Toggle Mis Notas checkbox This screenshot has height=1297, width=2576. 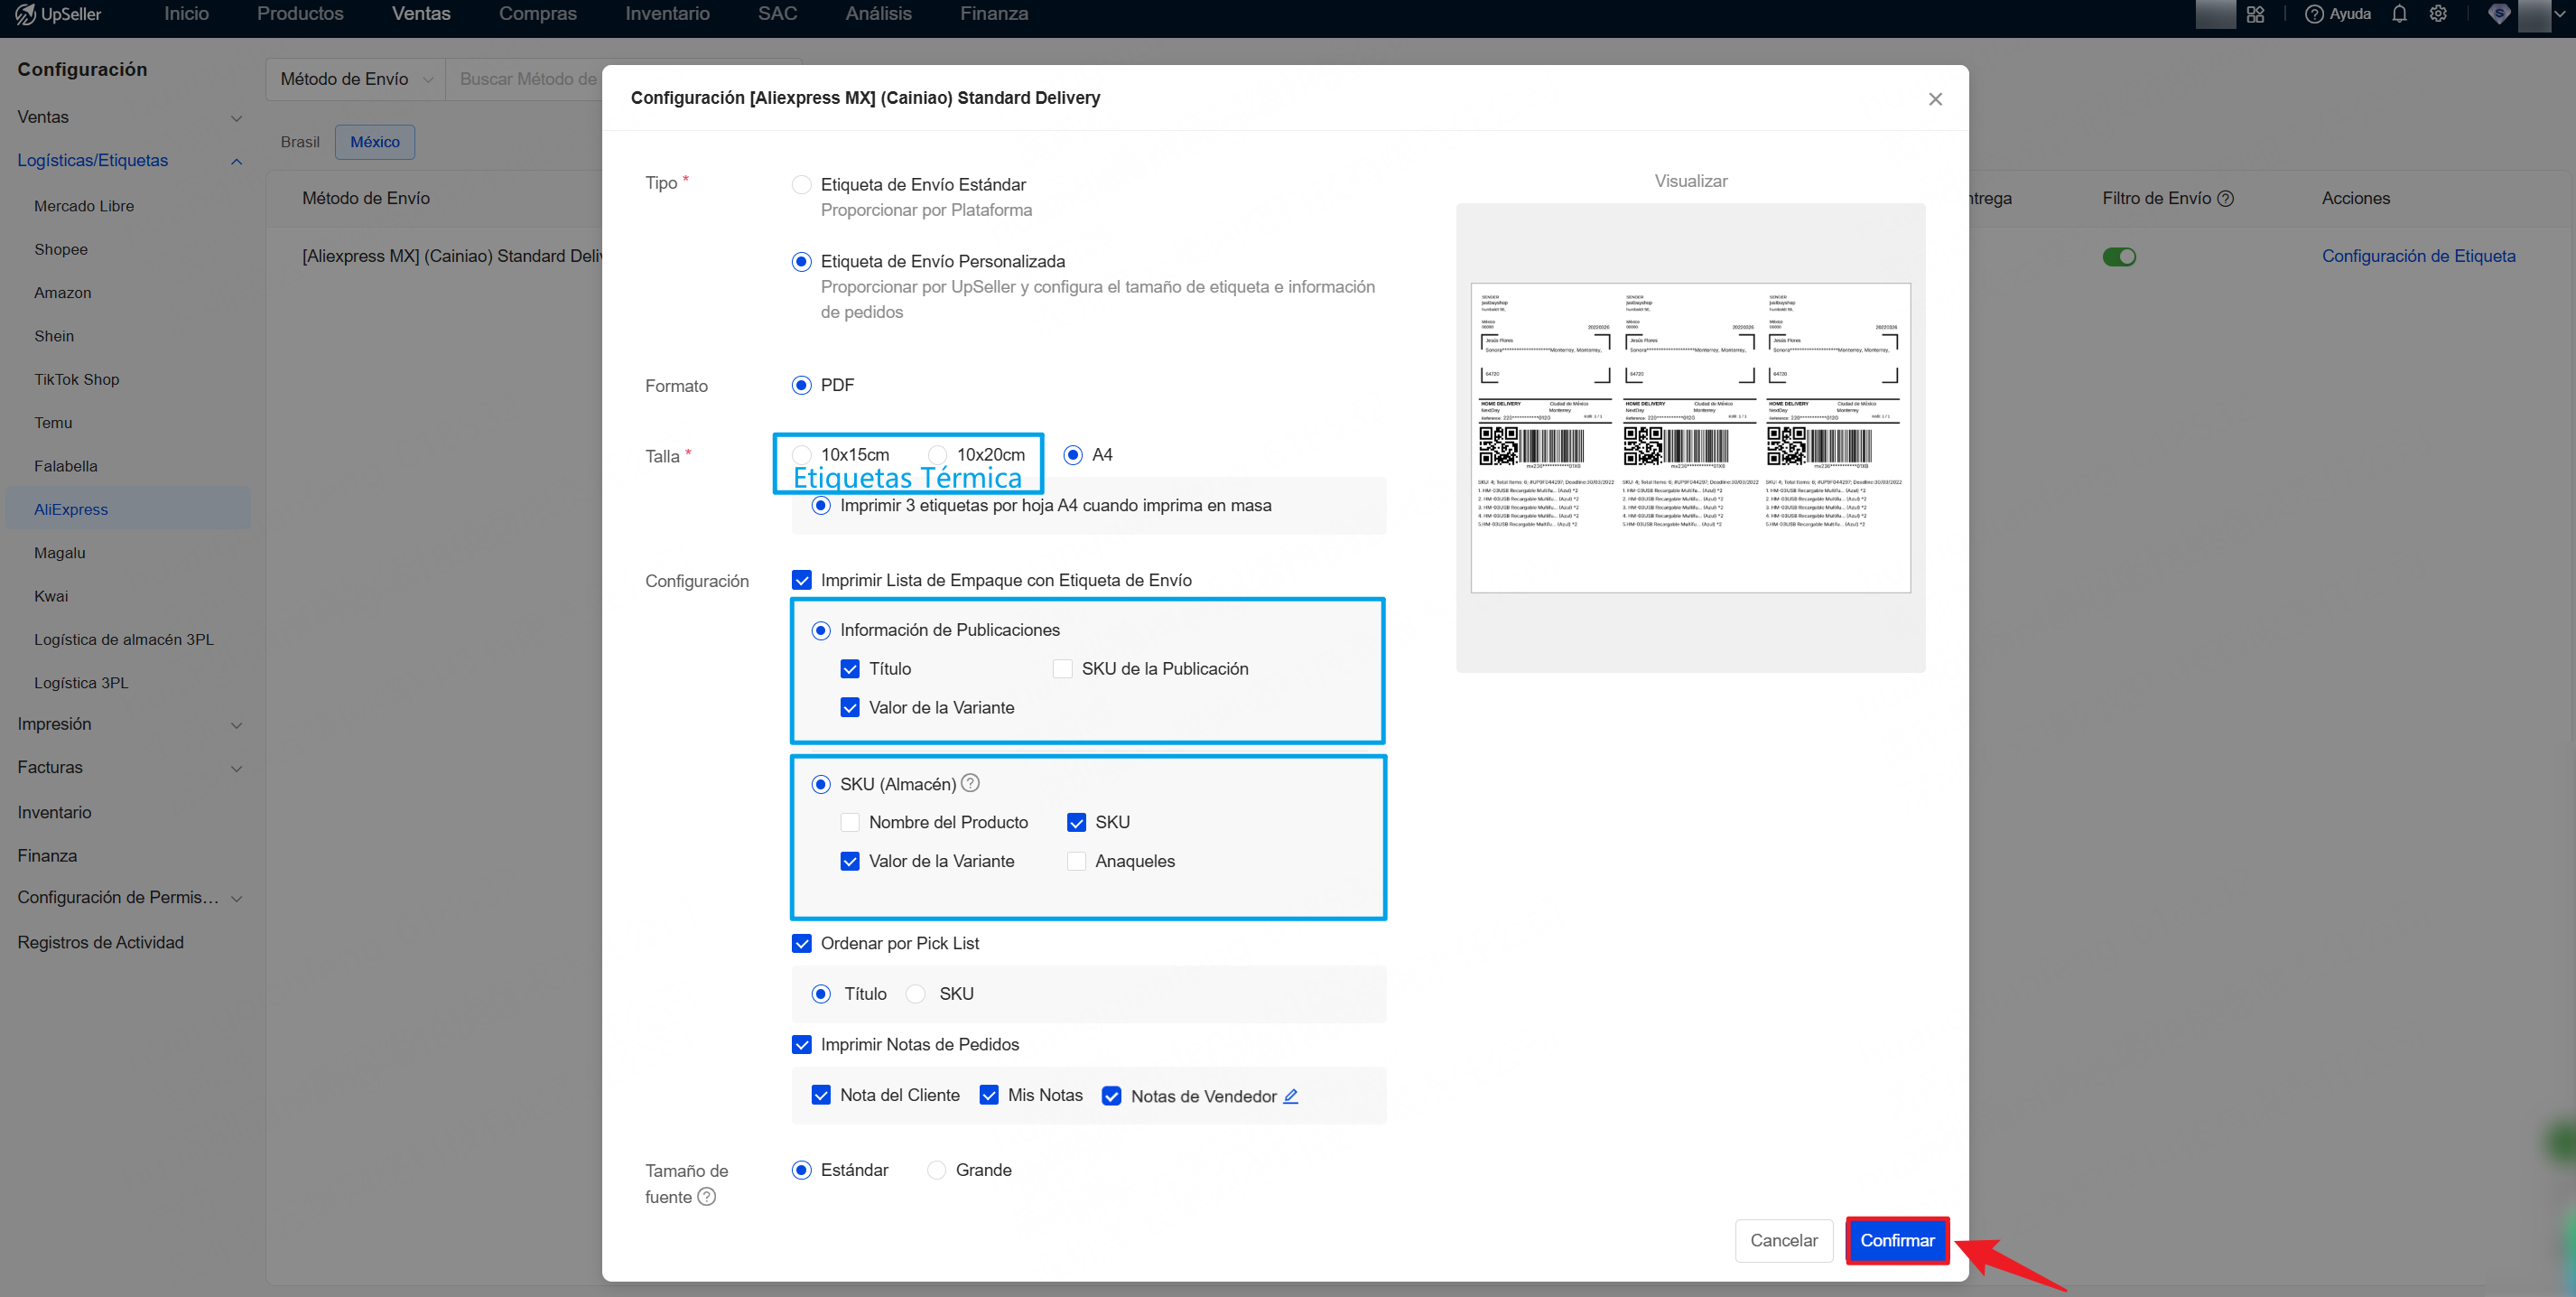[x=988, y=1095]
